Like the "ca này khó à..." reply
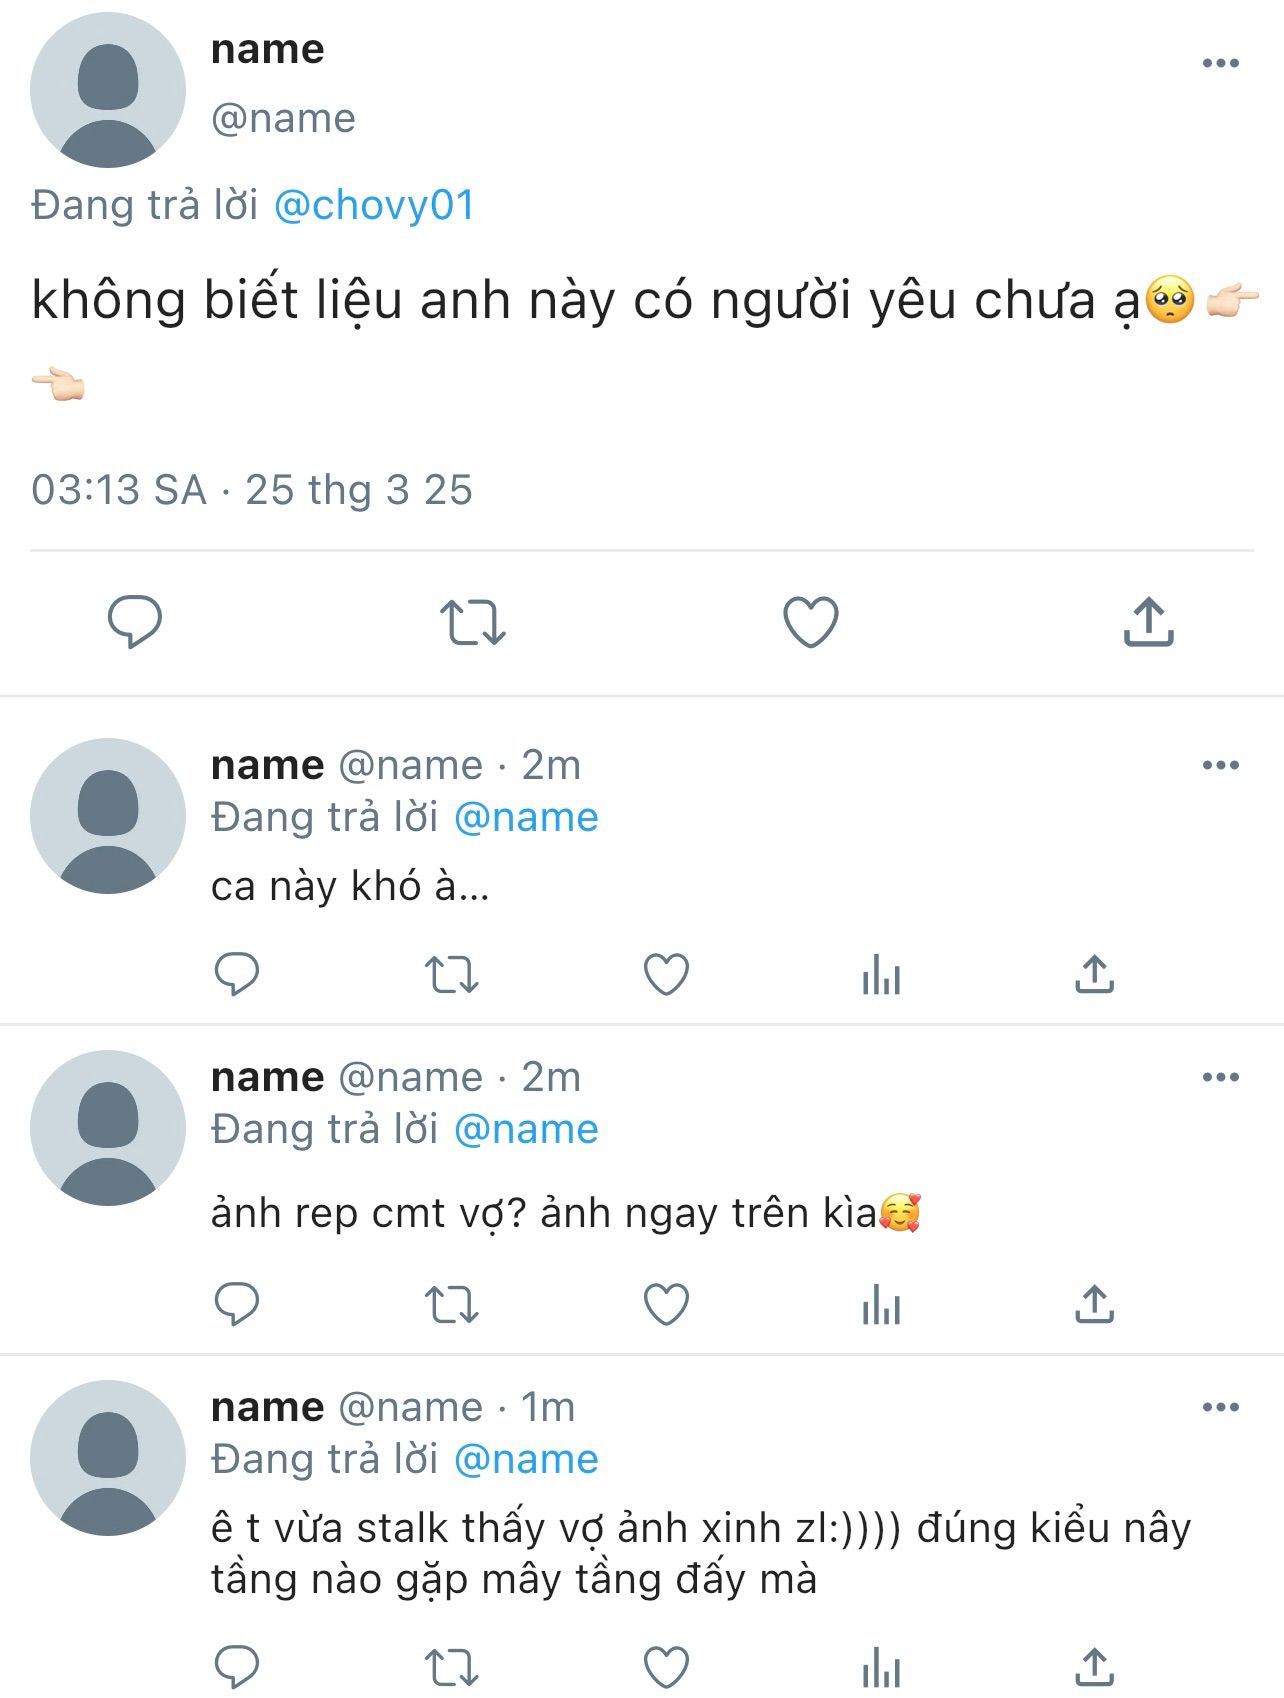1284x1698 pixels. tap(666, 974)
